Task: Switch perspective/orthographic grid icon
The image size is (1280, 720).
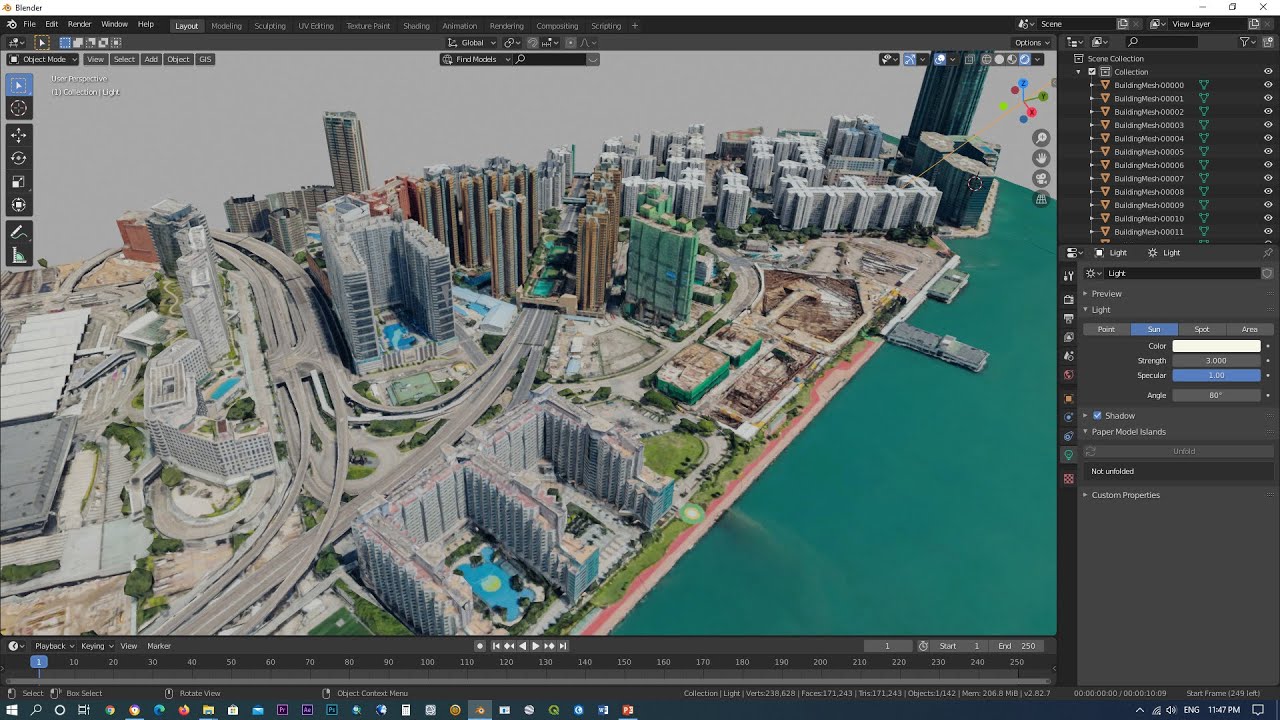Action: pyautogui.click(x=1041, y=199)
